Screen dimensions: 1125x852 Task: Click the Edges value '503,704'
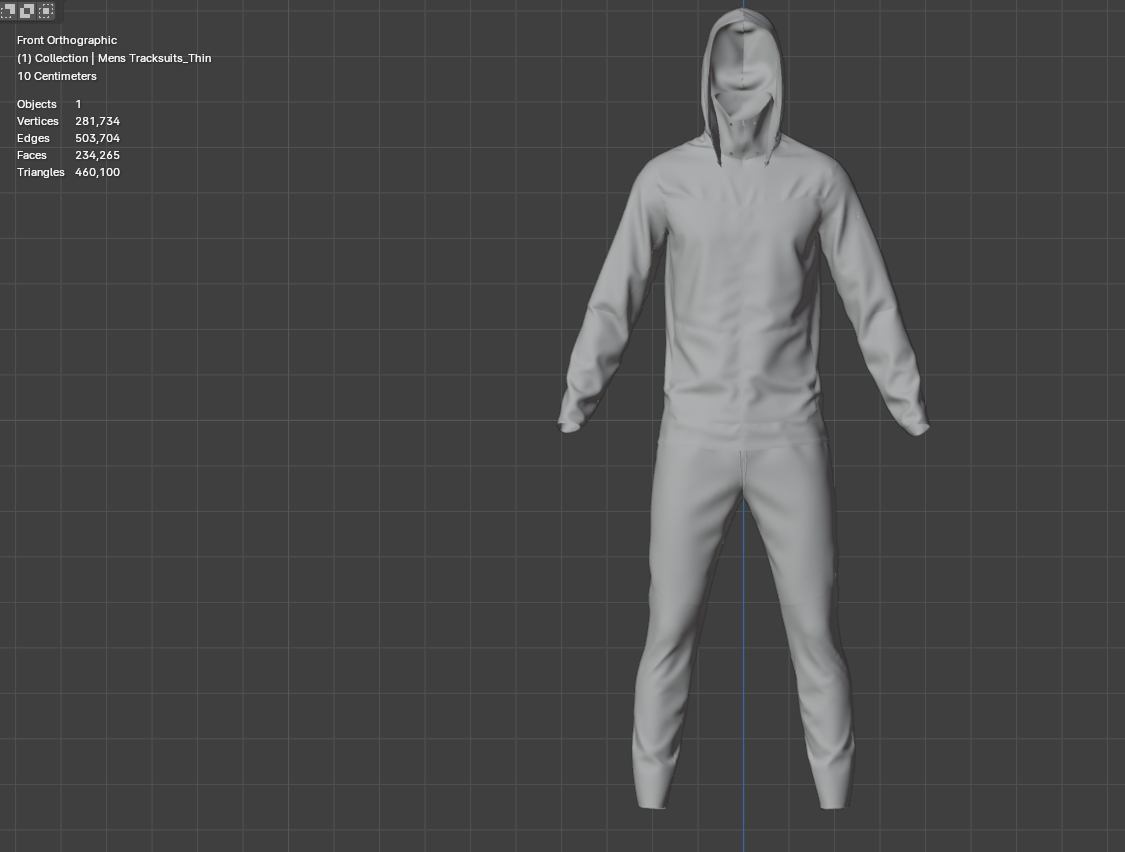(98, 138)
